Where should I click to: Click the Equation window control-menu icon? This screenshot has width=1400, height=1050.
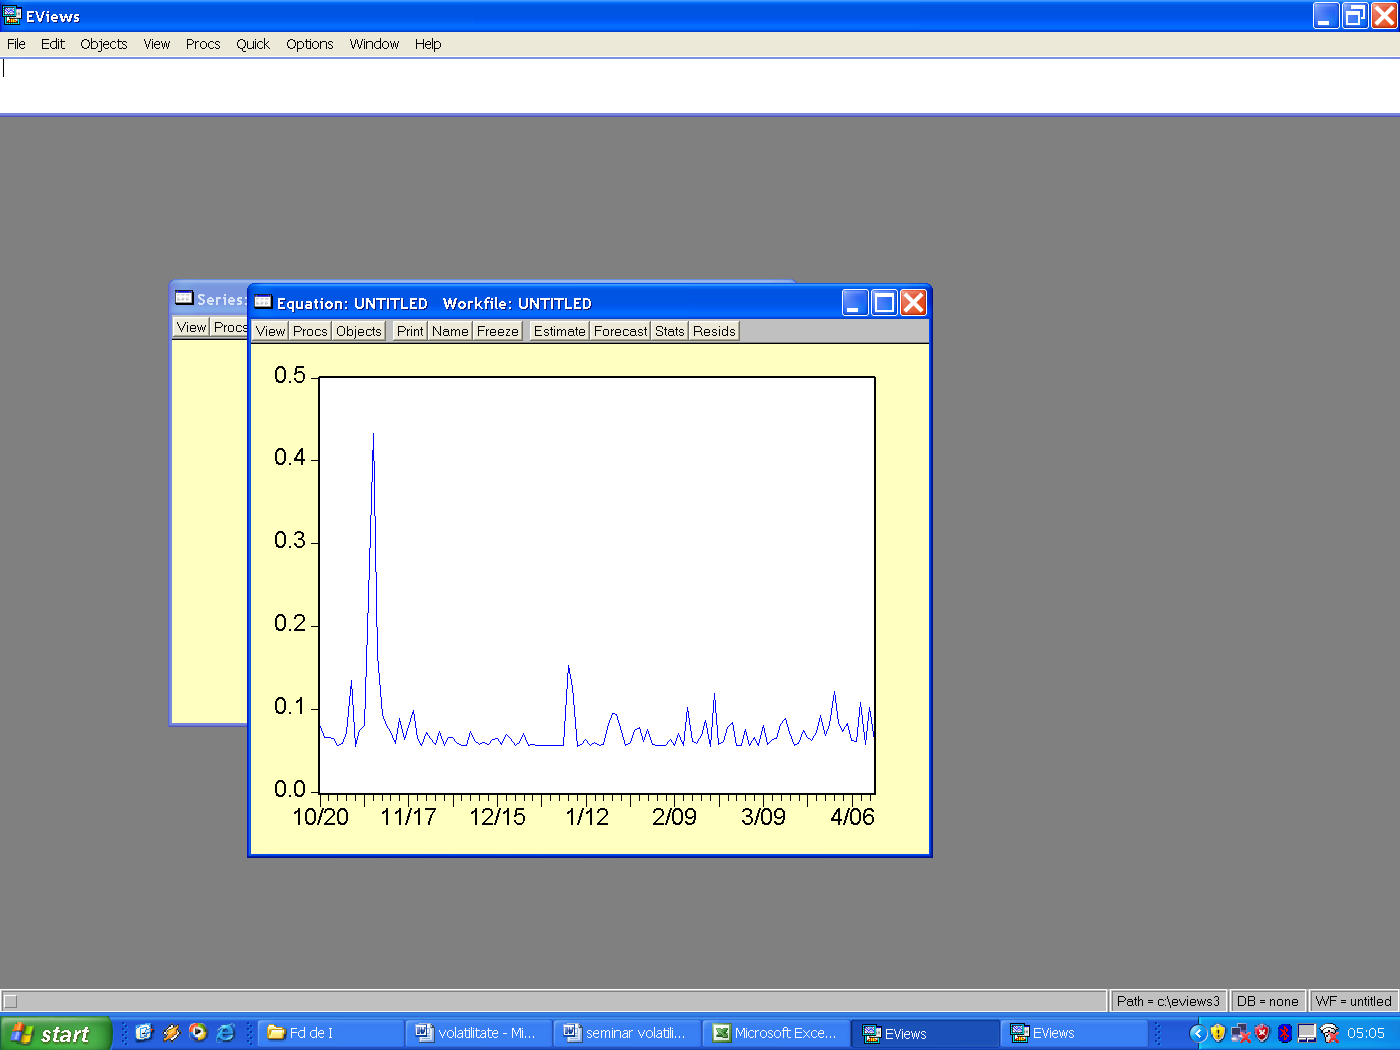[263, 302]
